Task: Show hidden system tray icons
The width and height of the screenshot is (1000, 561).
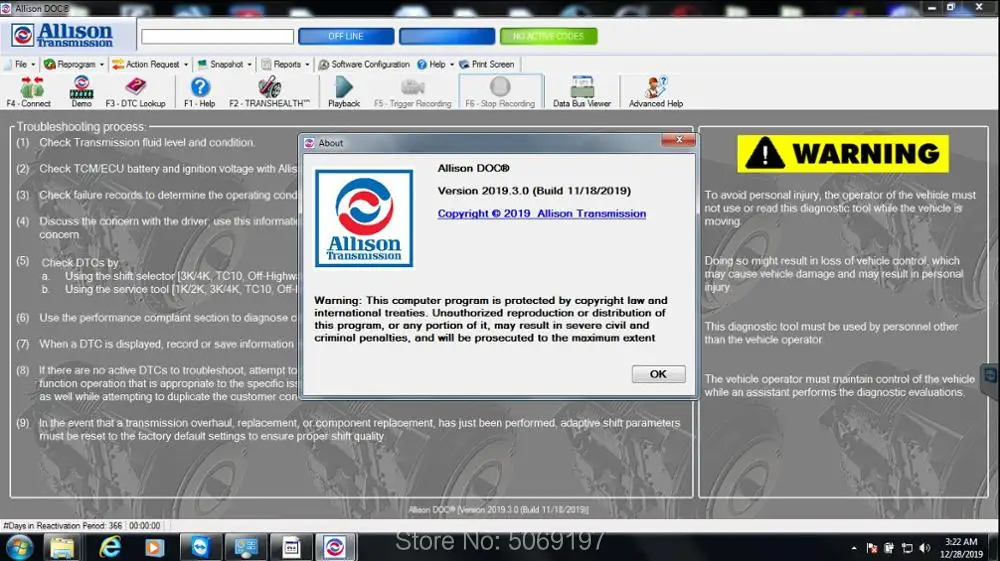Action: (854, 548)
